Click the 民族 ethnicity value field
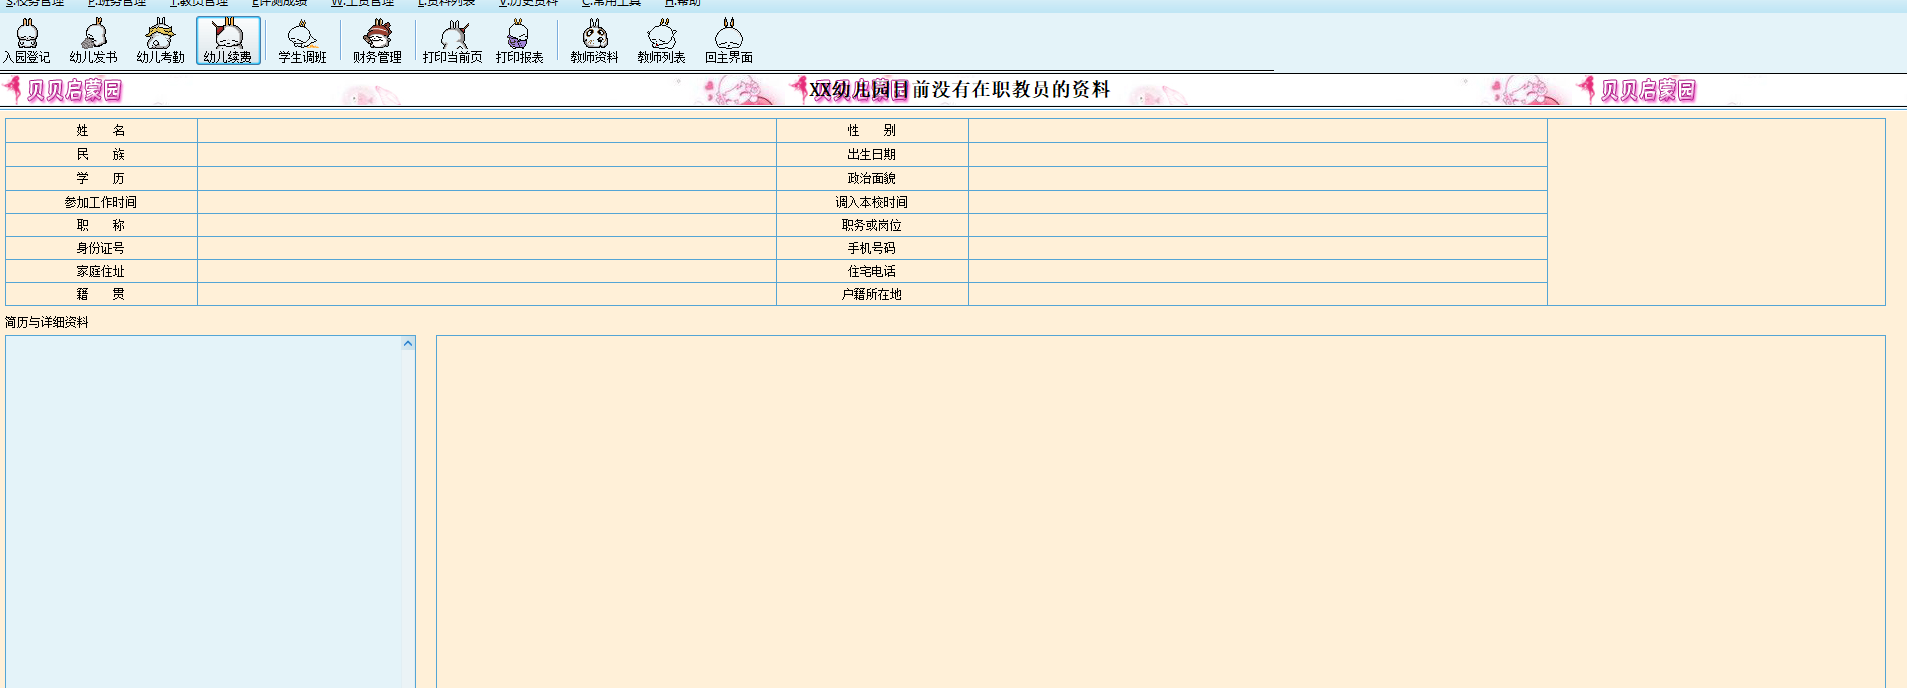Screen dimensions: 1907x688 click(x=487, y=154)
